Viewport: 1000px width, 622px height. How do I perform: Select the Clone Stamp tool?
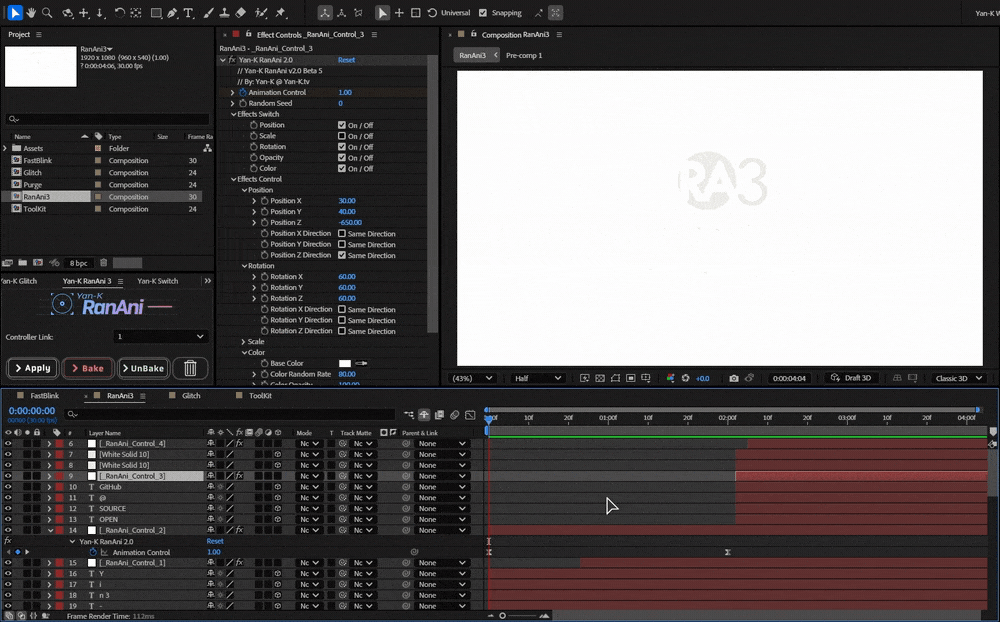[224, 13]
